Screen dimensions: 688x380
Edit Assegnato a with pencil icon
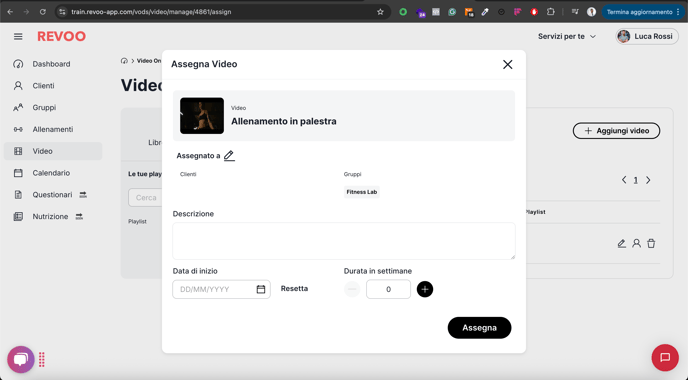pyautogui.click(x=229, y=156)
